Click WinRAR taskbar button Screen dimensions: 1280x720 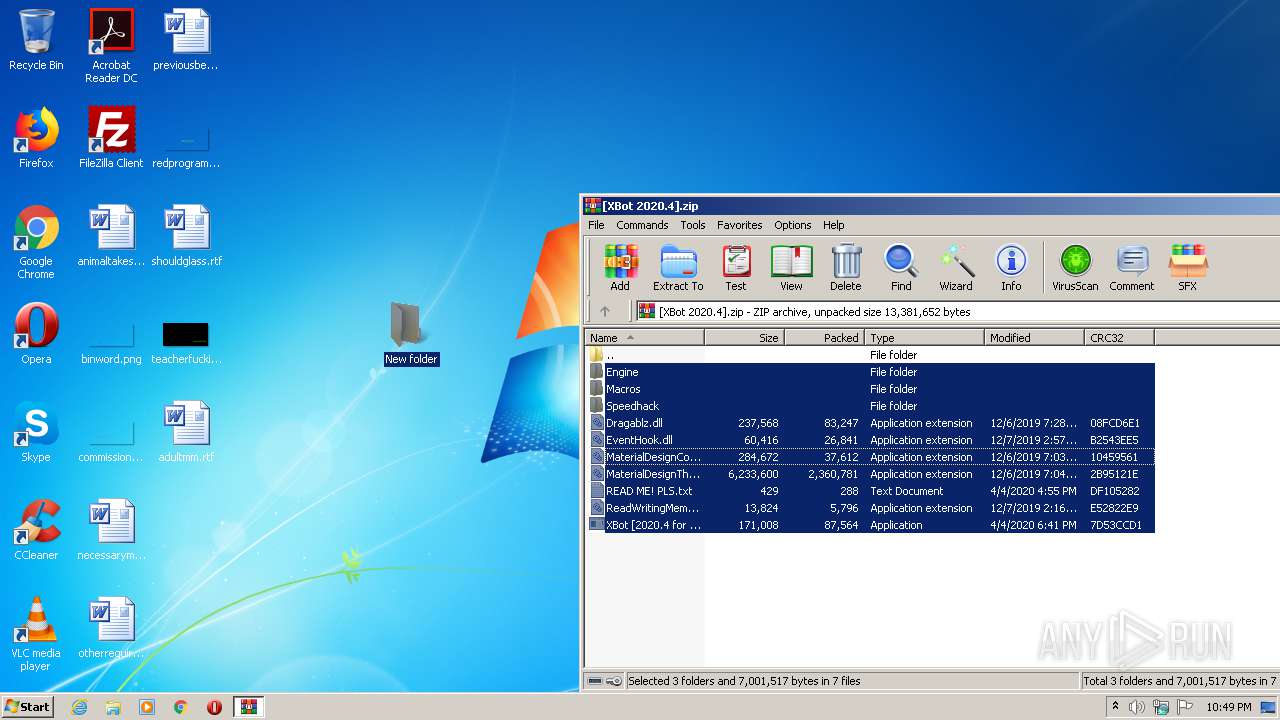pyautogui.click(x=248, y=707)
